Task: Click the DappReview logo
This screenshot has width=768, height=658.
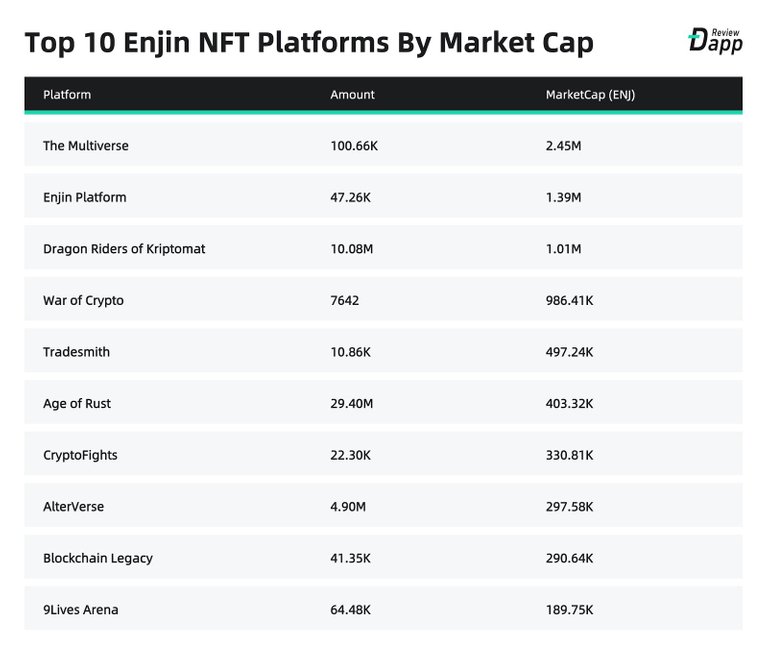Action: pyautogui.click(x=714, y=40)
